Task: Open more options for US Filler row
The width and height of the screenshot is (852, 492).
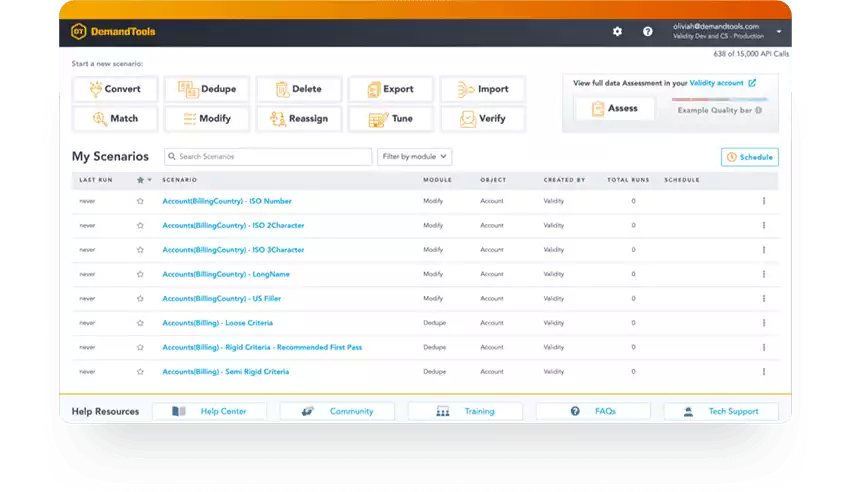Action: [764, 298]
